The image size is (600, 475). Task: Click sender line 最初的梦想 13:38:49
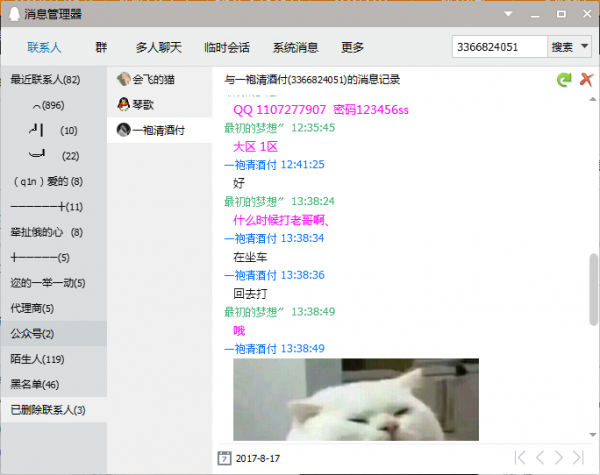pyautogui.click(x=279, y=312)
